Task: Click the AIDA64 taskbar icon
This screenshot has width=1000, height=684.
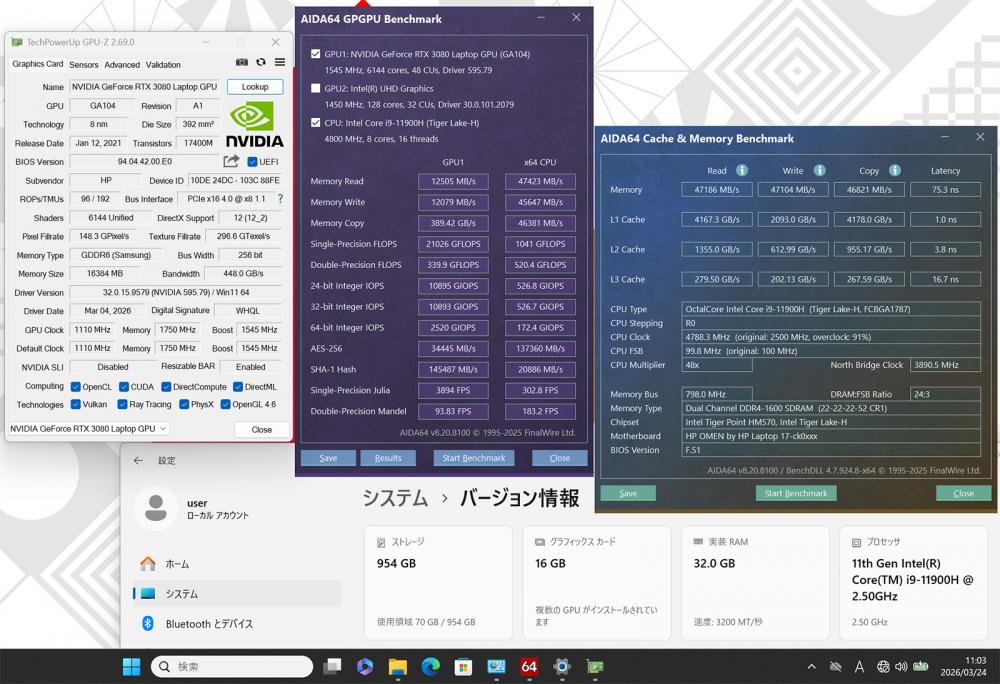Action: click(529, 667)
